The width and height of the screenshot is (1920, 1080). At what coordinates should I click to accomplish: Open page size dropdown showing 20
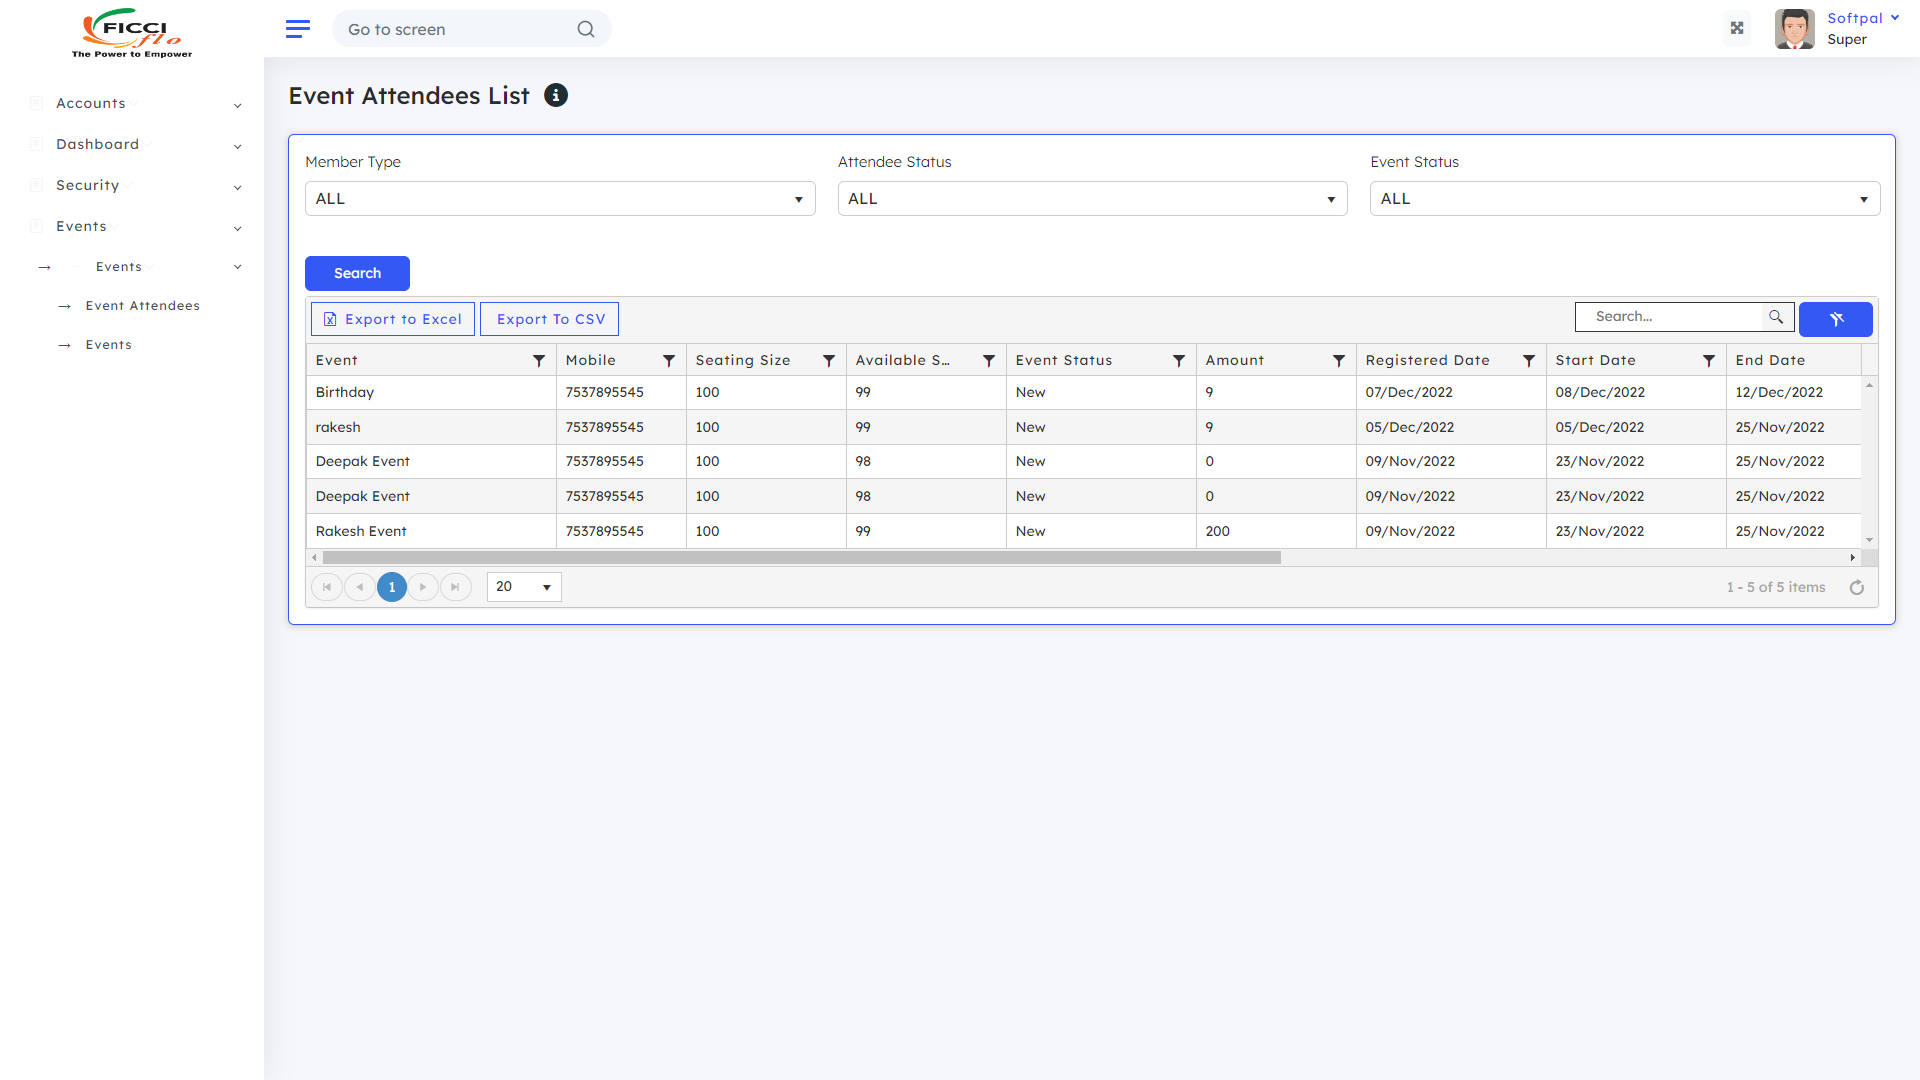524,587
